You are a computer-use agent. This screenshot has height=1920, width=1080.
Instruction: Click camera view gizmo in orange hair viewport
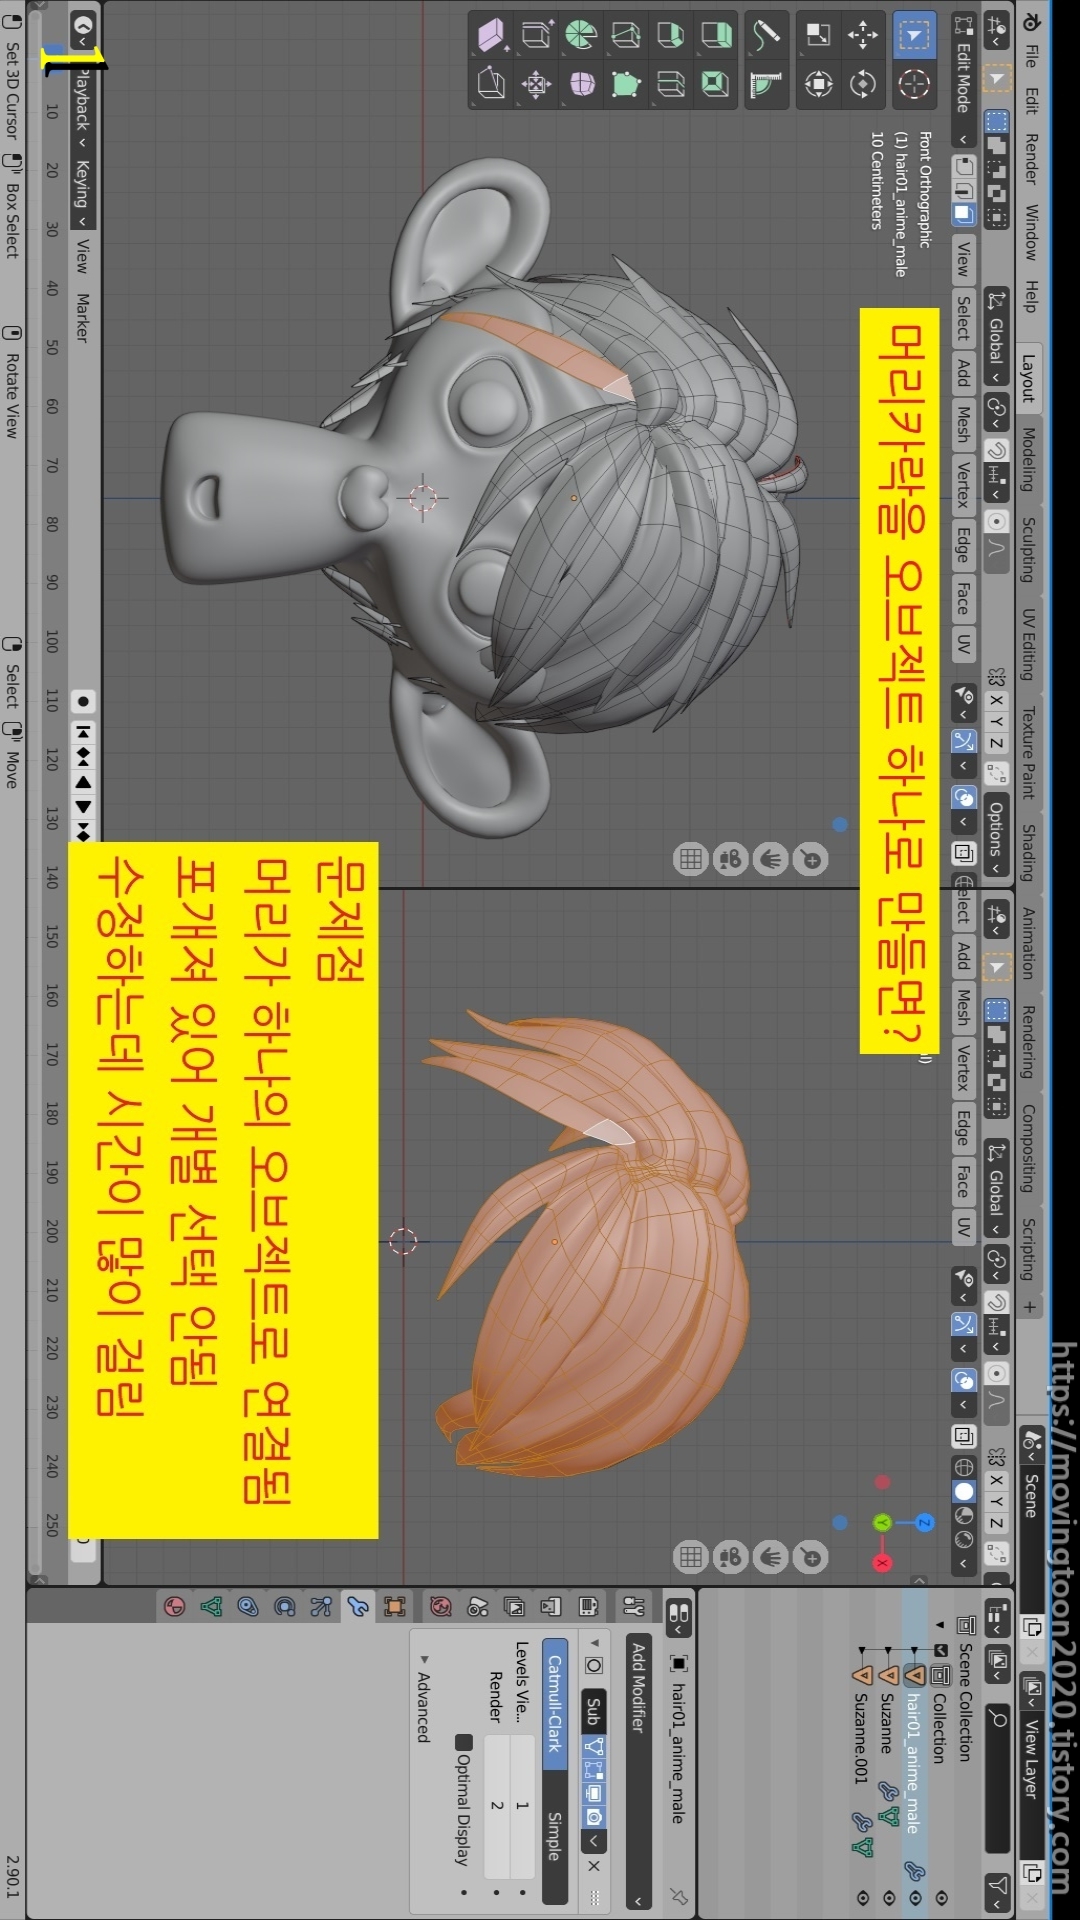click(731, 1557)
